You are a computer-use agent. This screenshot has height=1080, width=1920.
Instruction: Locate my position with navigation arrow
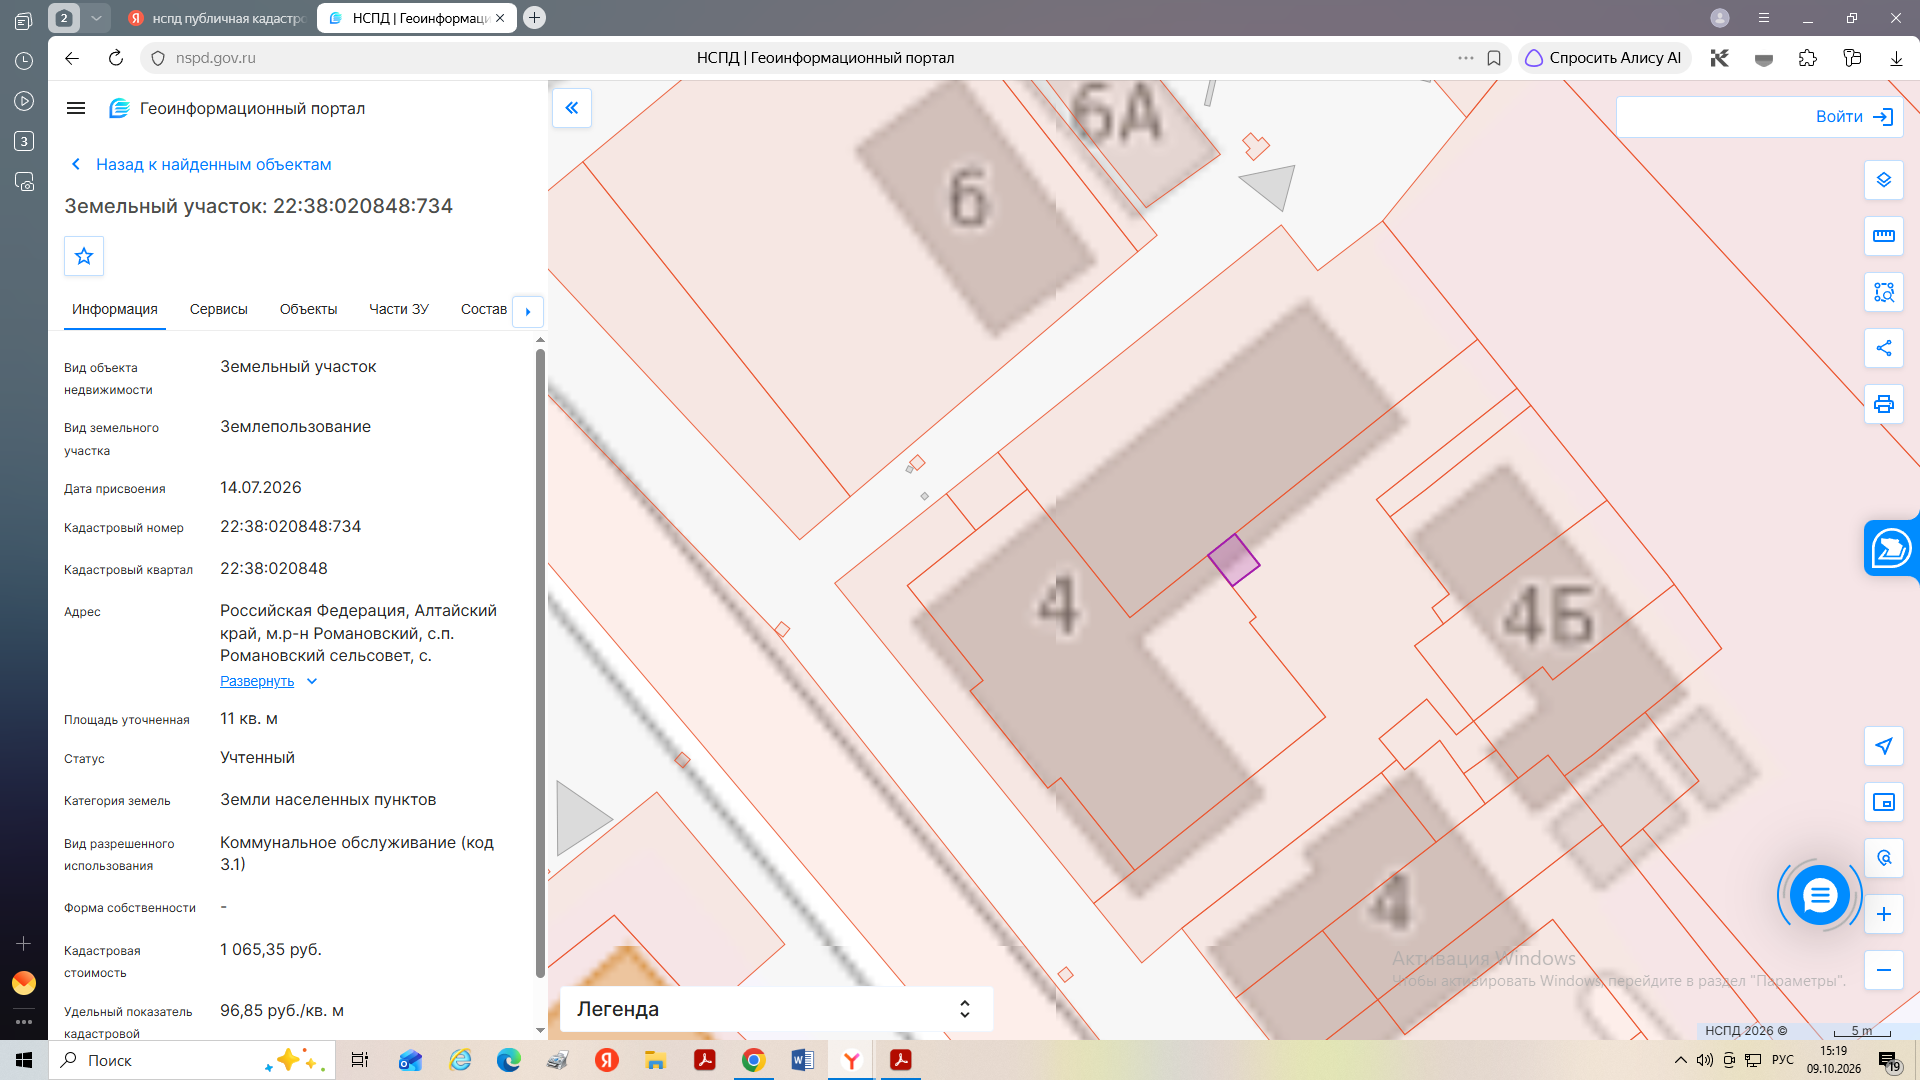(1884, 746)
